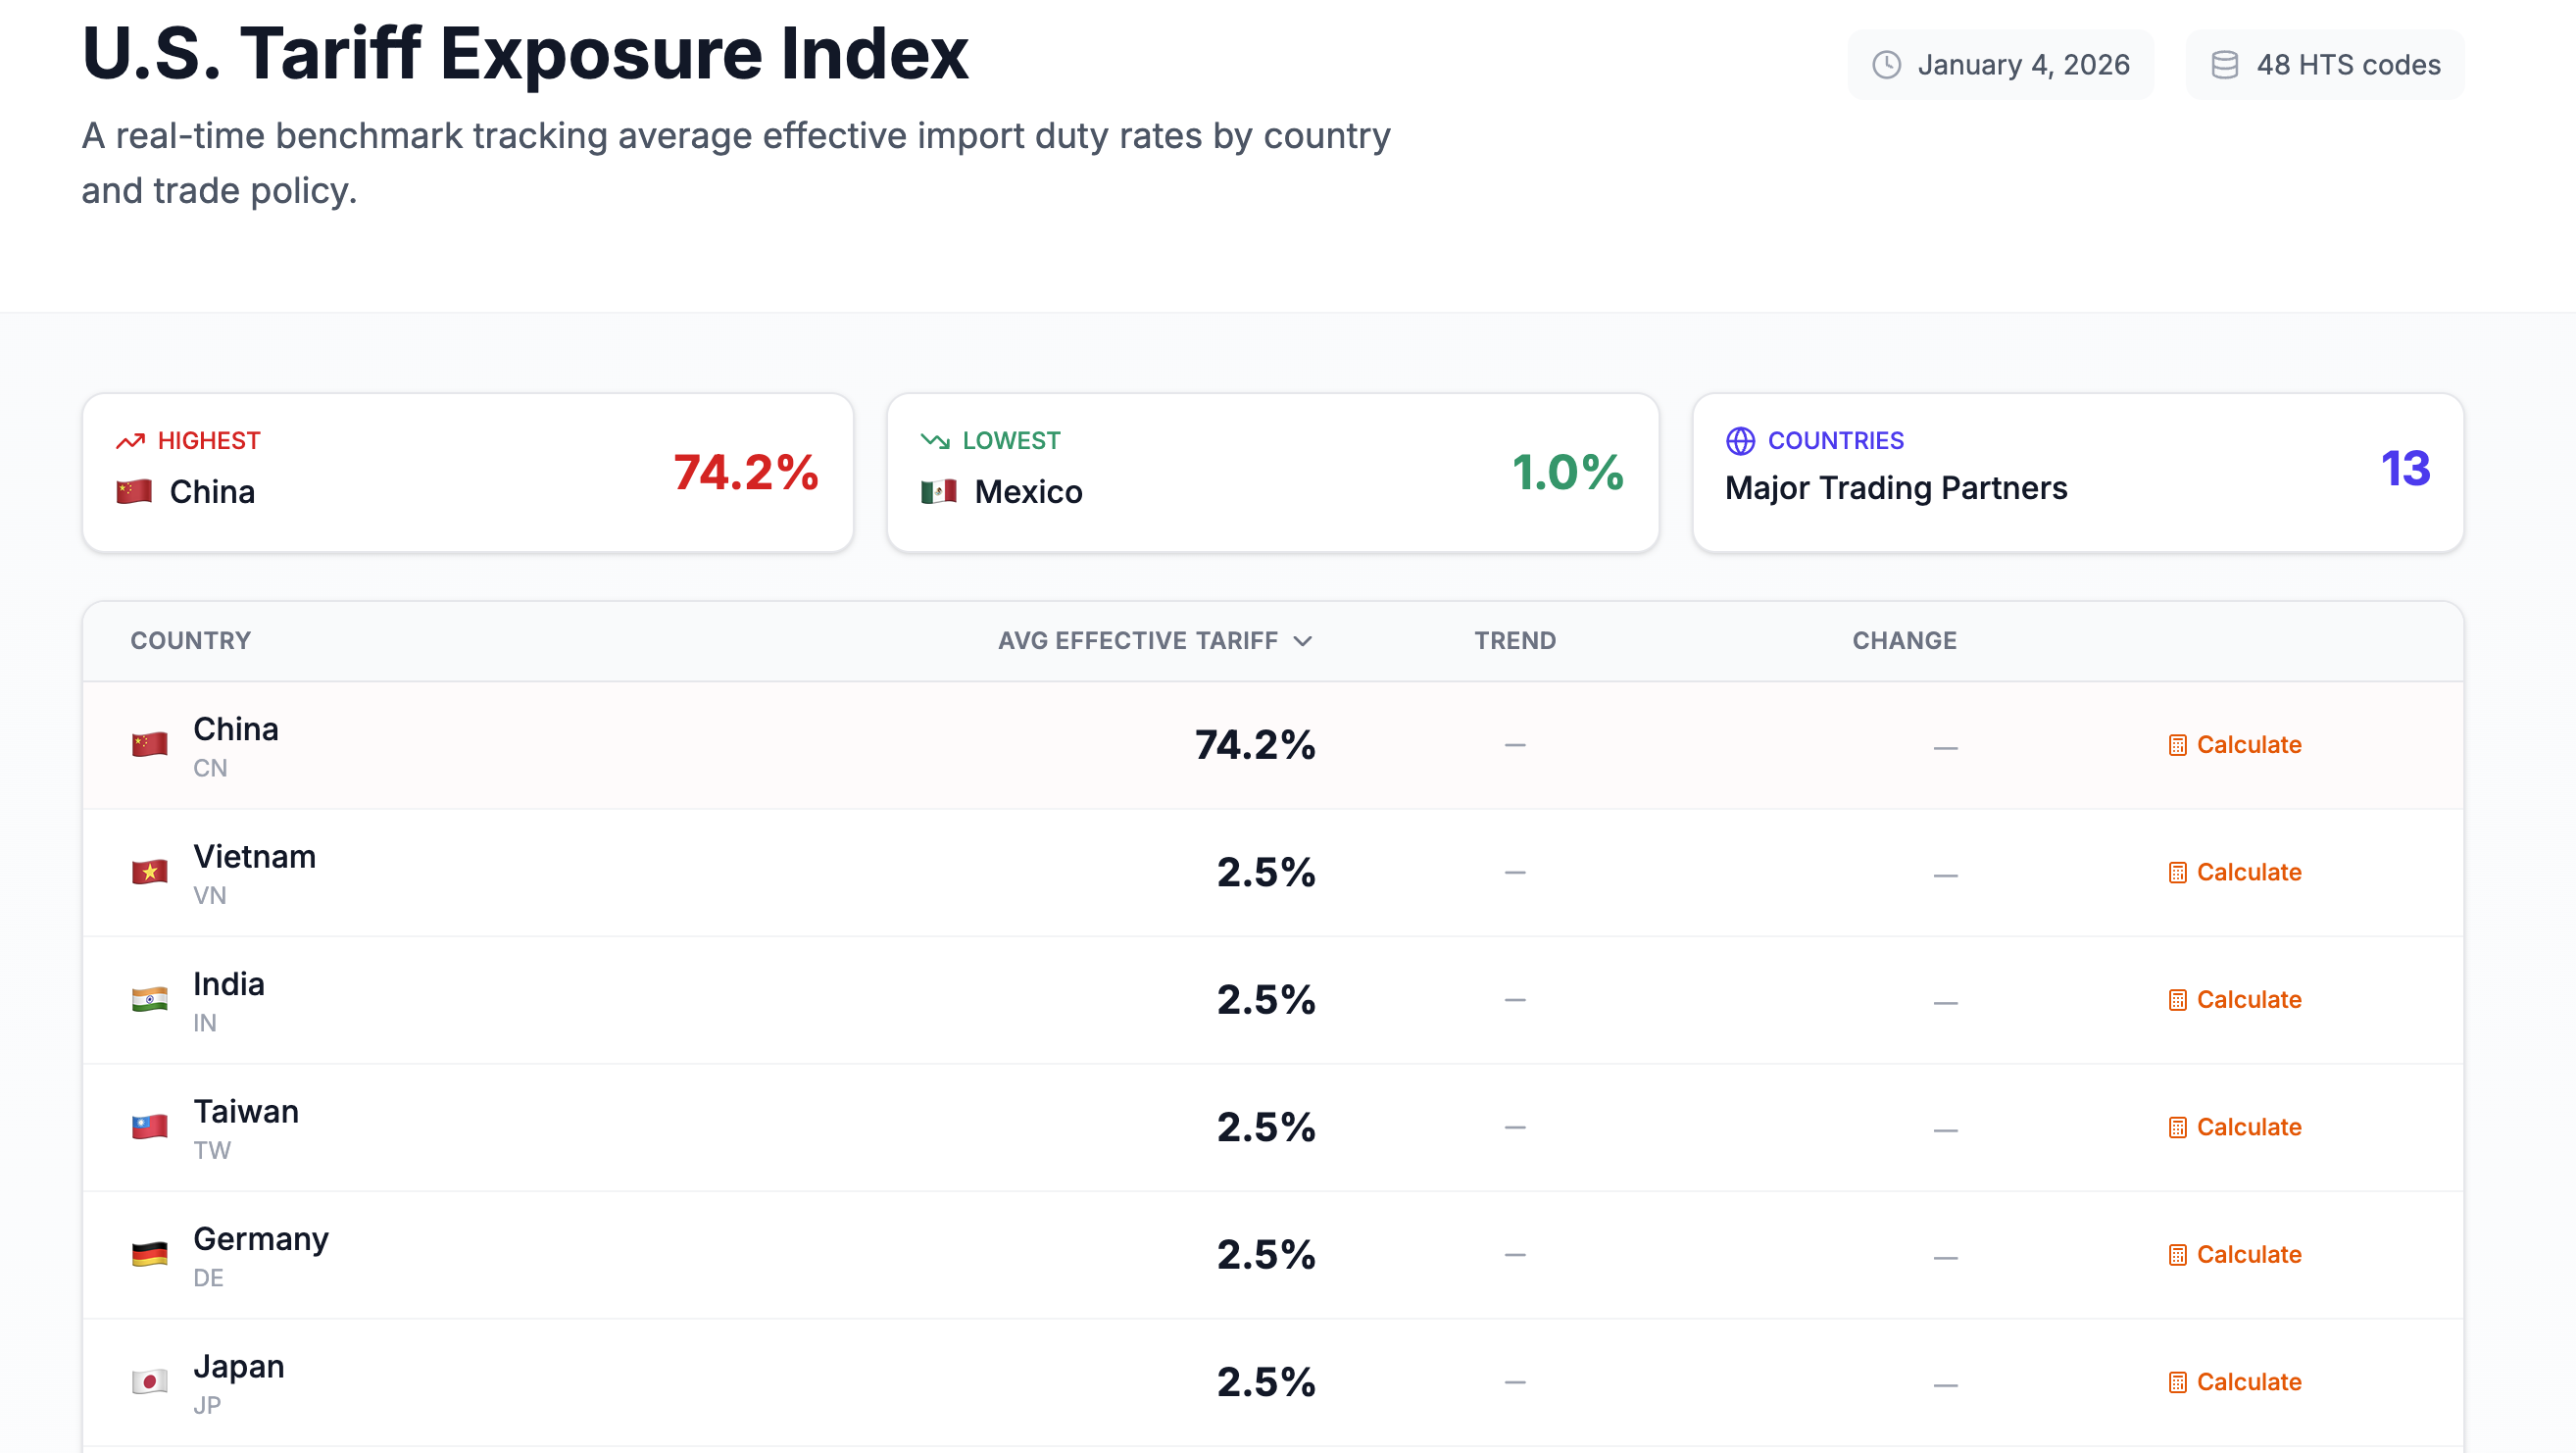Open Calculate link for Germany
Screen dimensions: 2576x1453
(2235, 1255)
